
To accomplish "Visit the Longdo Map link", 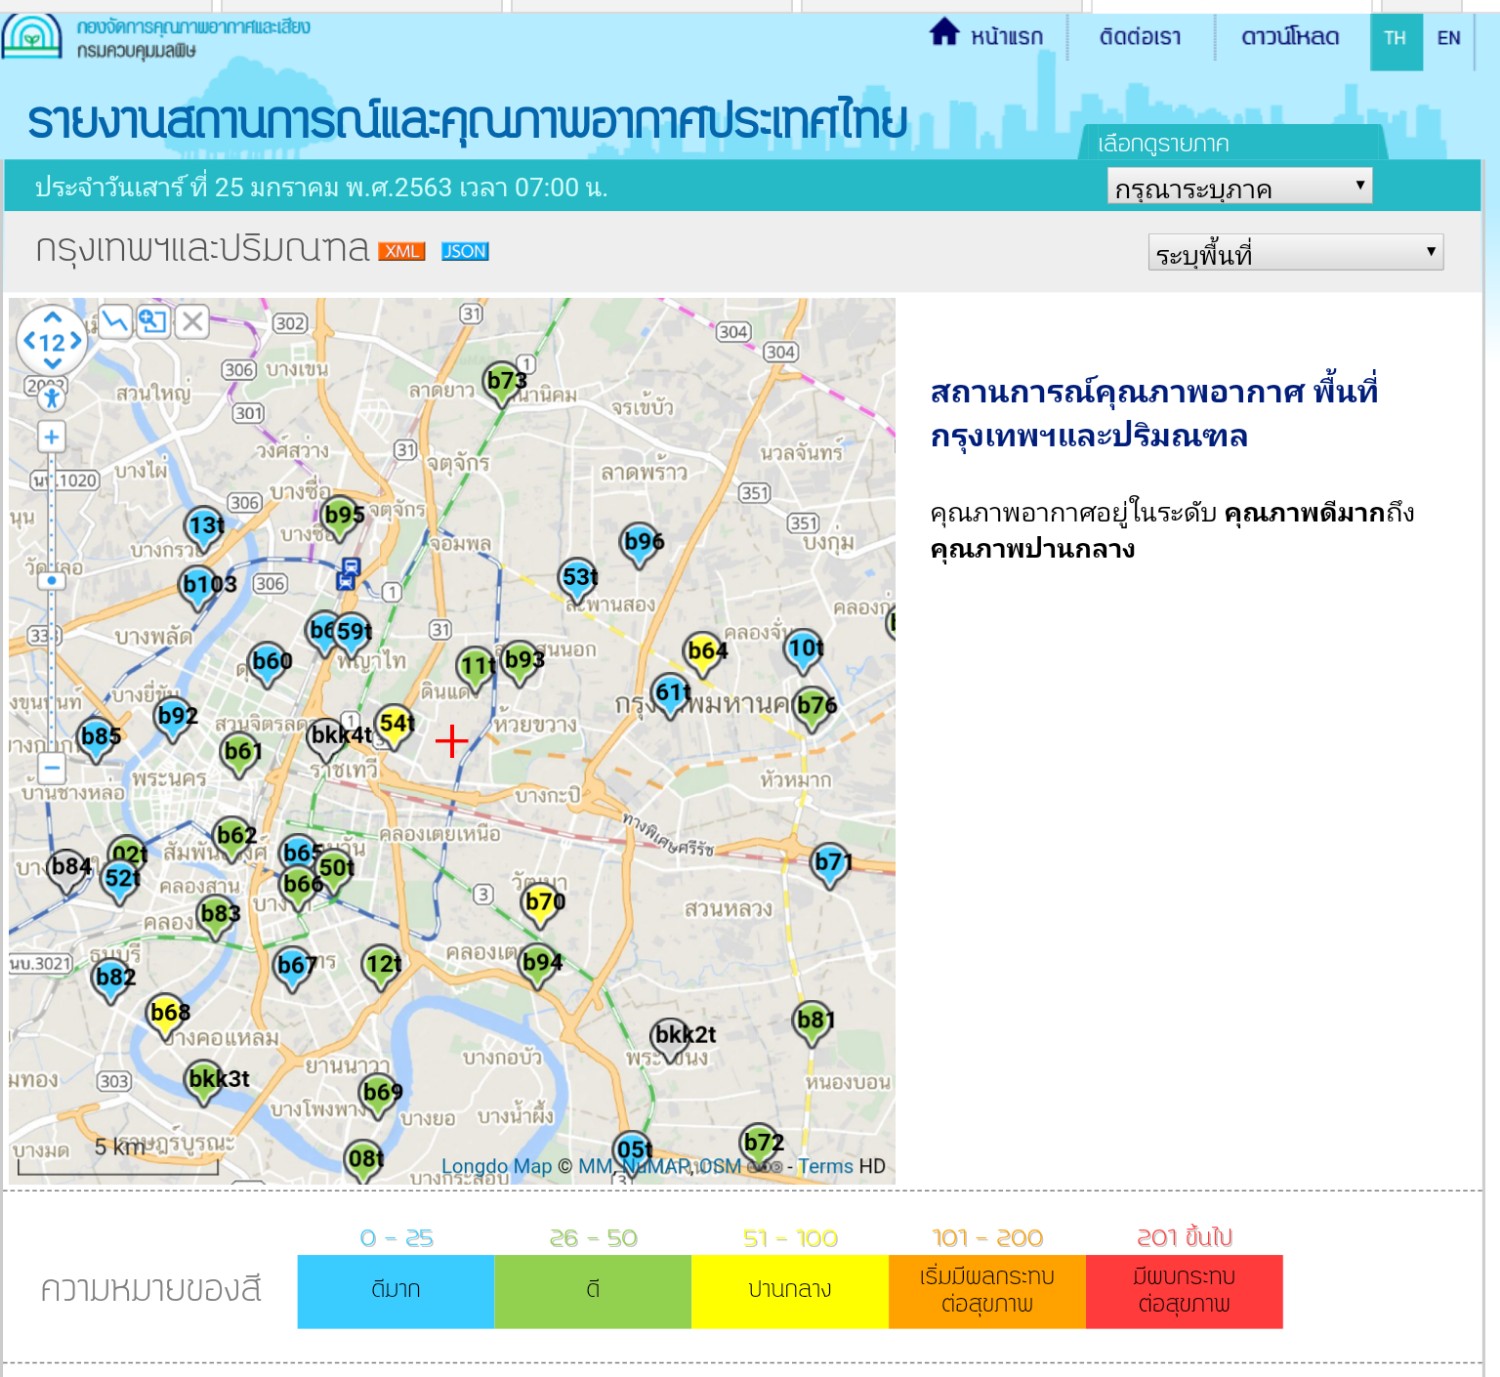I will 497,1166.
